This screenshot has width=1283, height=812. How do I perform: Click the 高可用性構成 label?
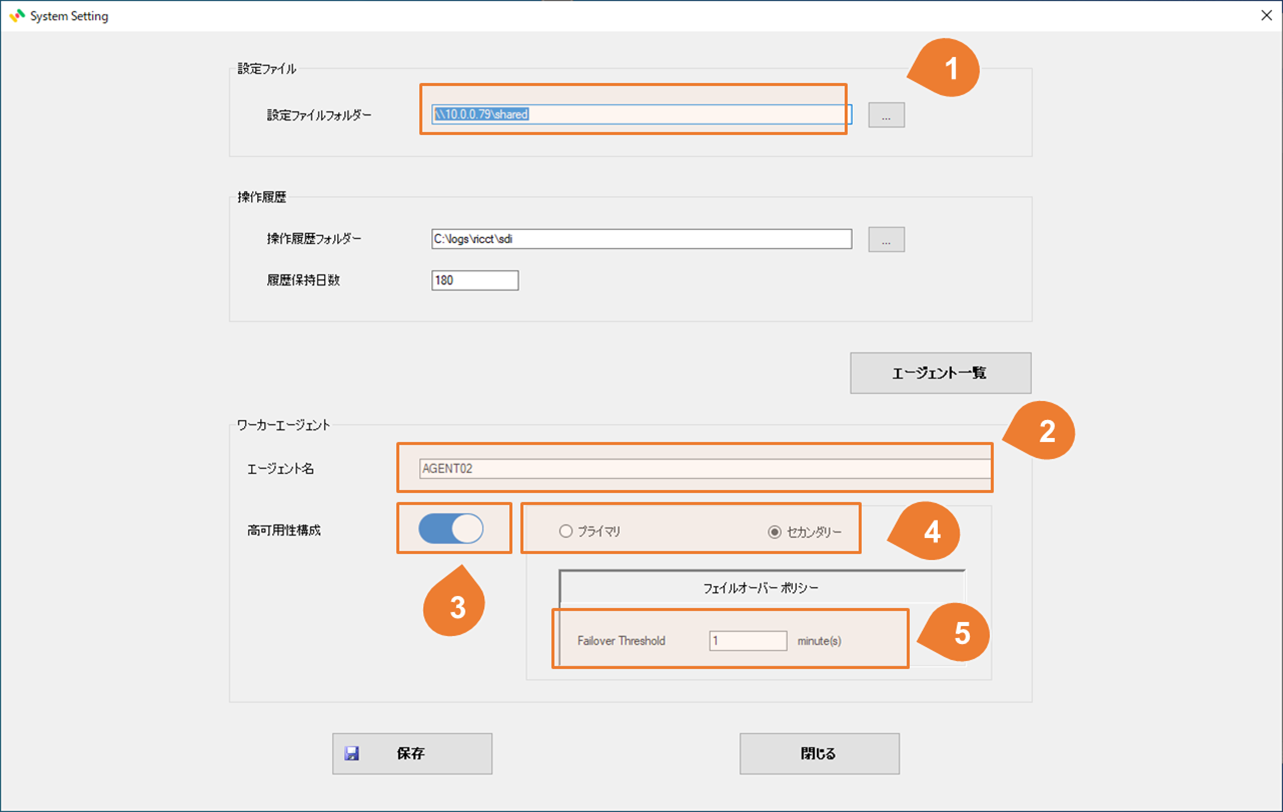(284, 530)
